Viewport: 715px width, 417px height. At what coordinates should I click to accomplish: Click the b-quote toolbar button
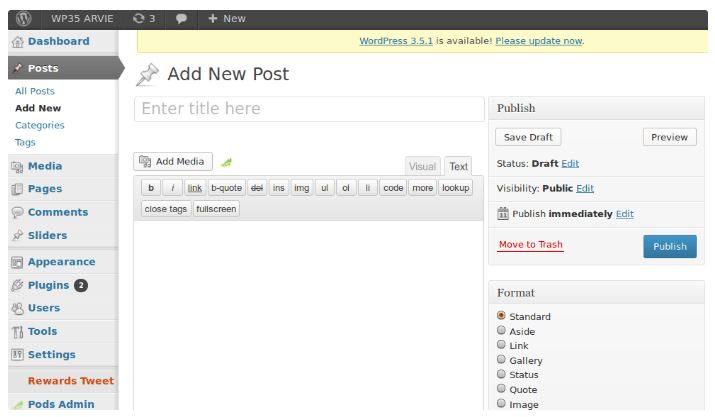[227, 188]
